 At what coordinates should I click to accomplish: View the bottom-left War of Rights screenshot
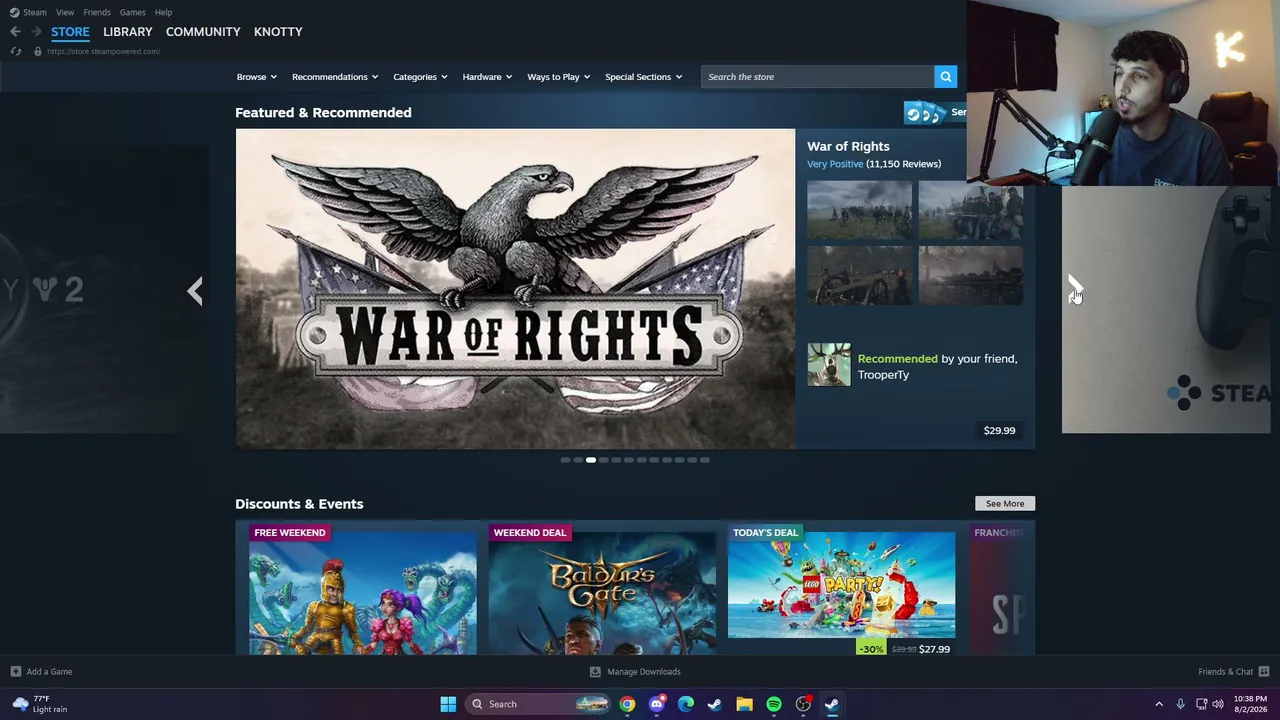pyautogui.click(x=860, y=275)
